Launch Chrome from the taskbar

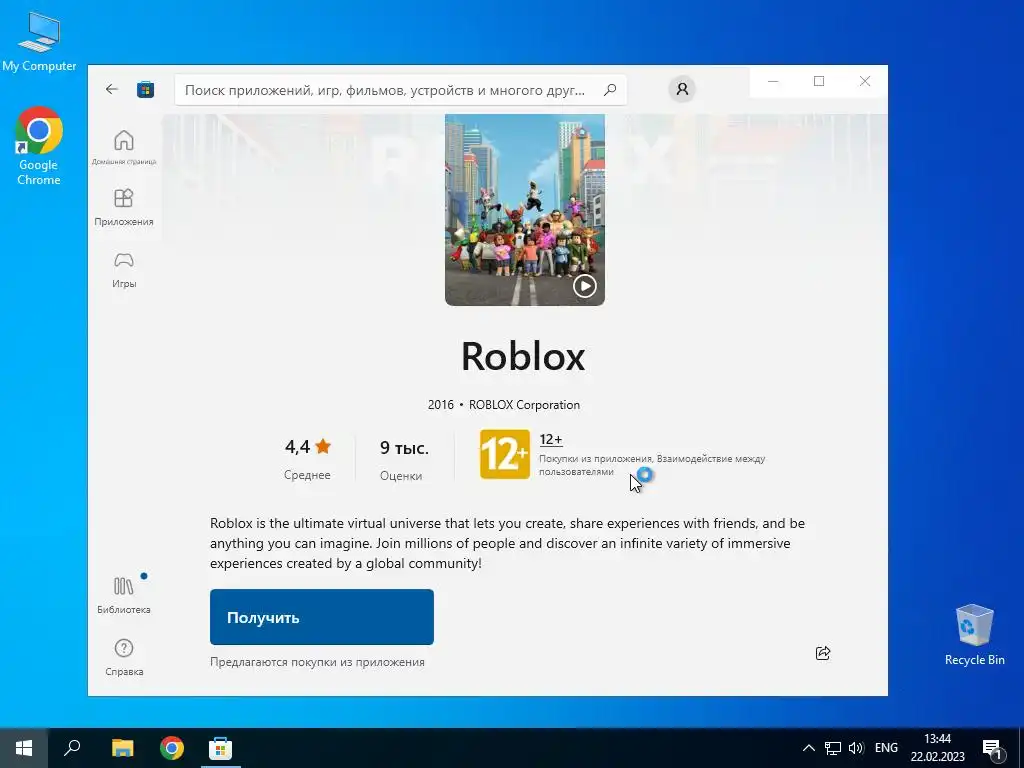click(172, 748)
